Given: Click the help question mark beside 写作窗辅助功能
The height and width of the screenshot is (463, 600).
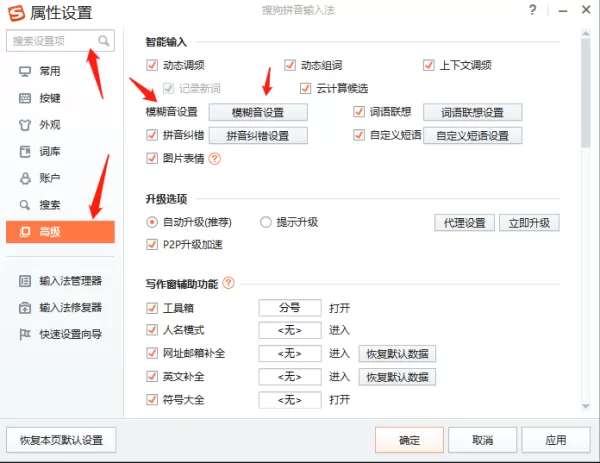Looking at the screenshot, I should (x=228, y=283).
